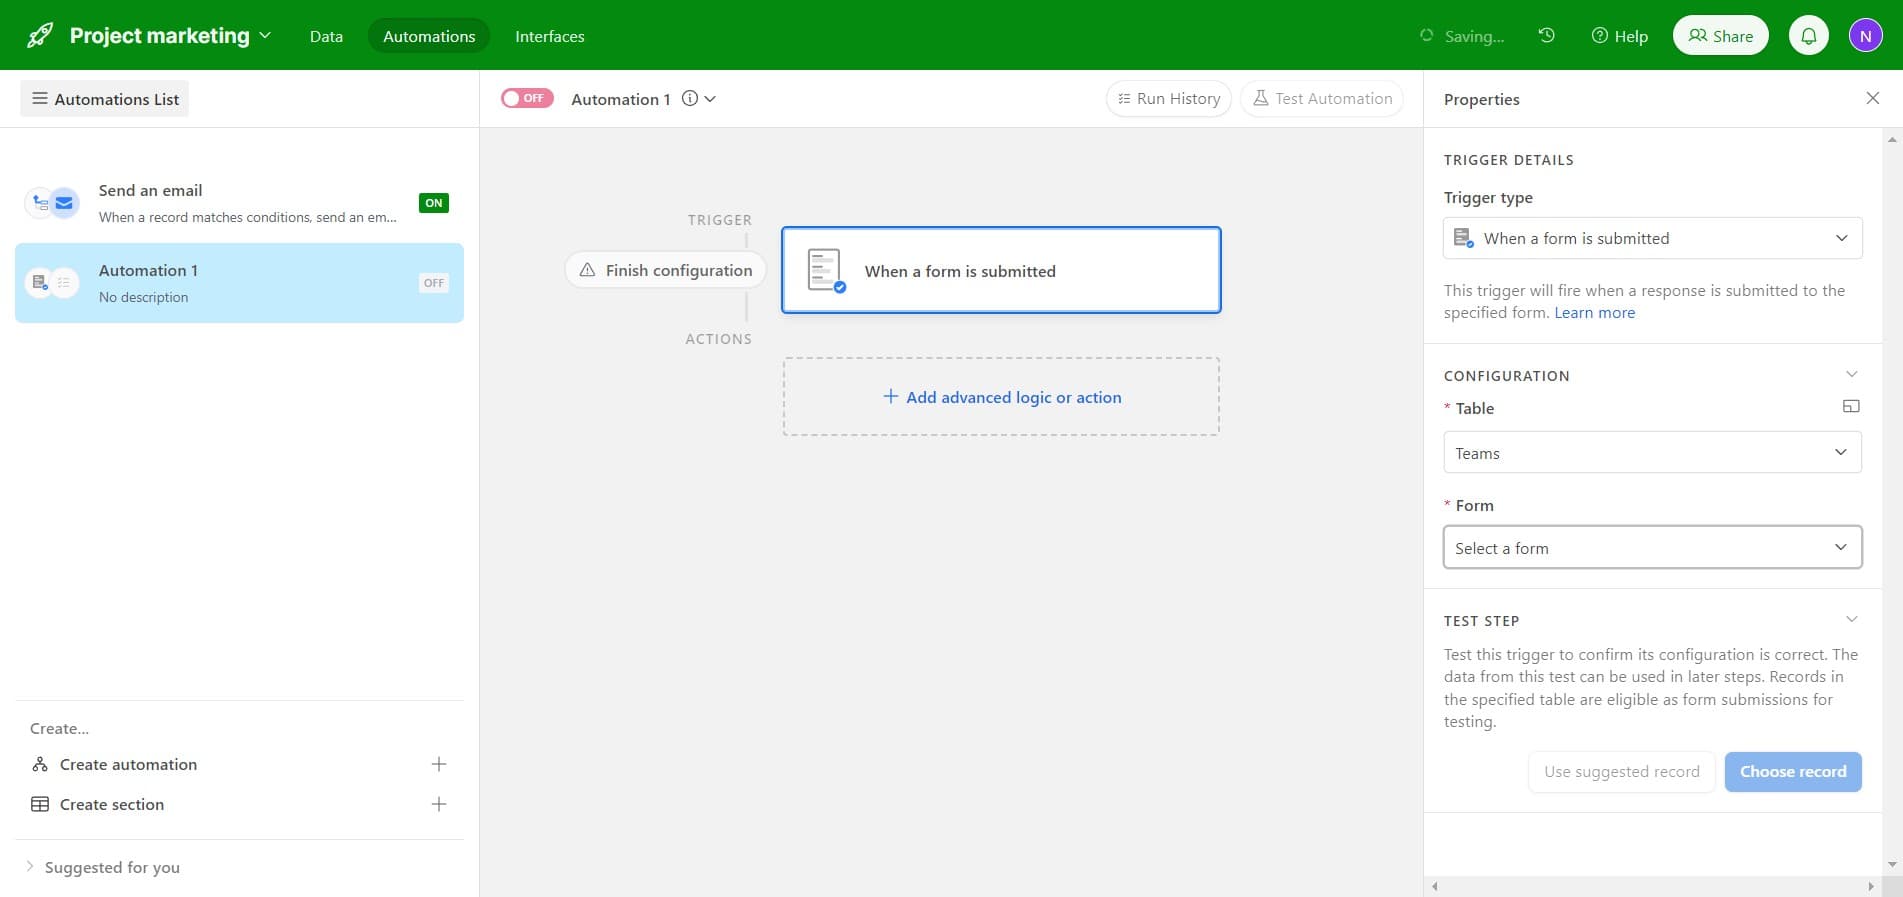Open the Select a form dropdown

coord(1652,548)
